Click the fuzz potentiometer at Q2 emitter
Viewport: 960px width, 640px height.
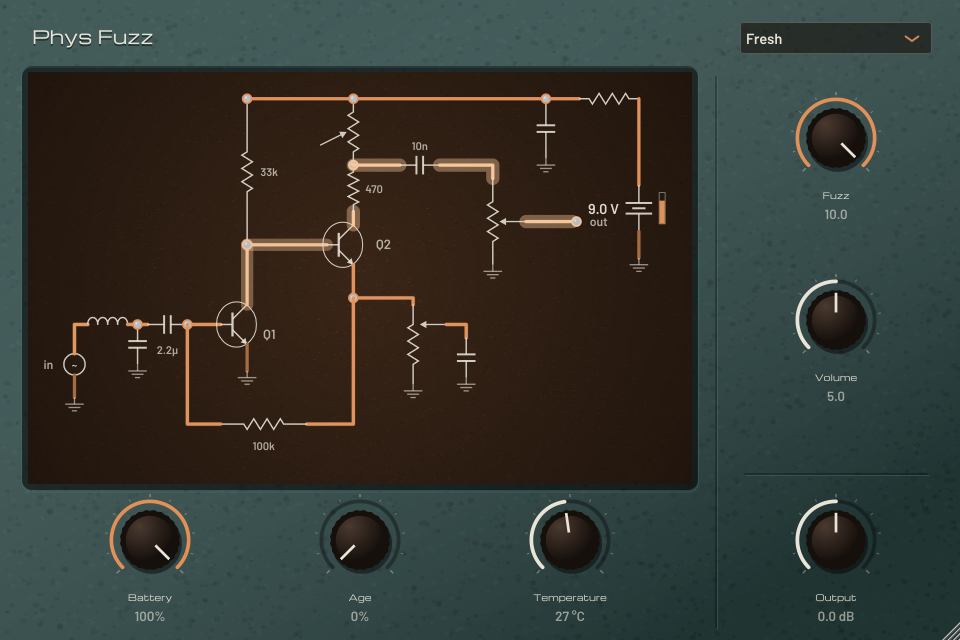[x=413, y=344]
